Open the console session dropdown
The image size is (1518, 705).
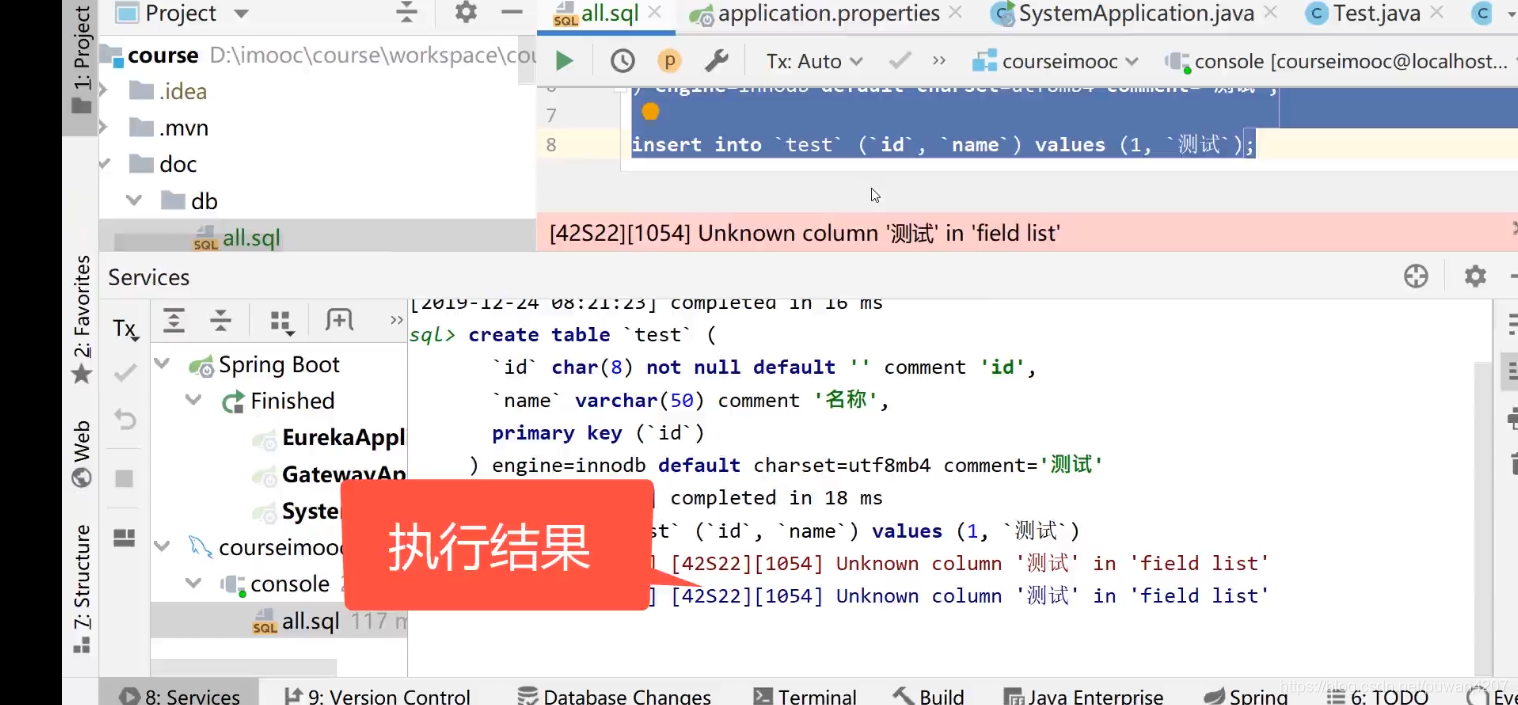tap(1343, 61)
